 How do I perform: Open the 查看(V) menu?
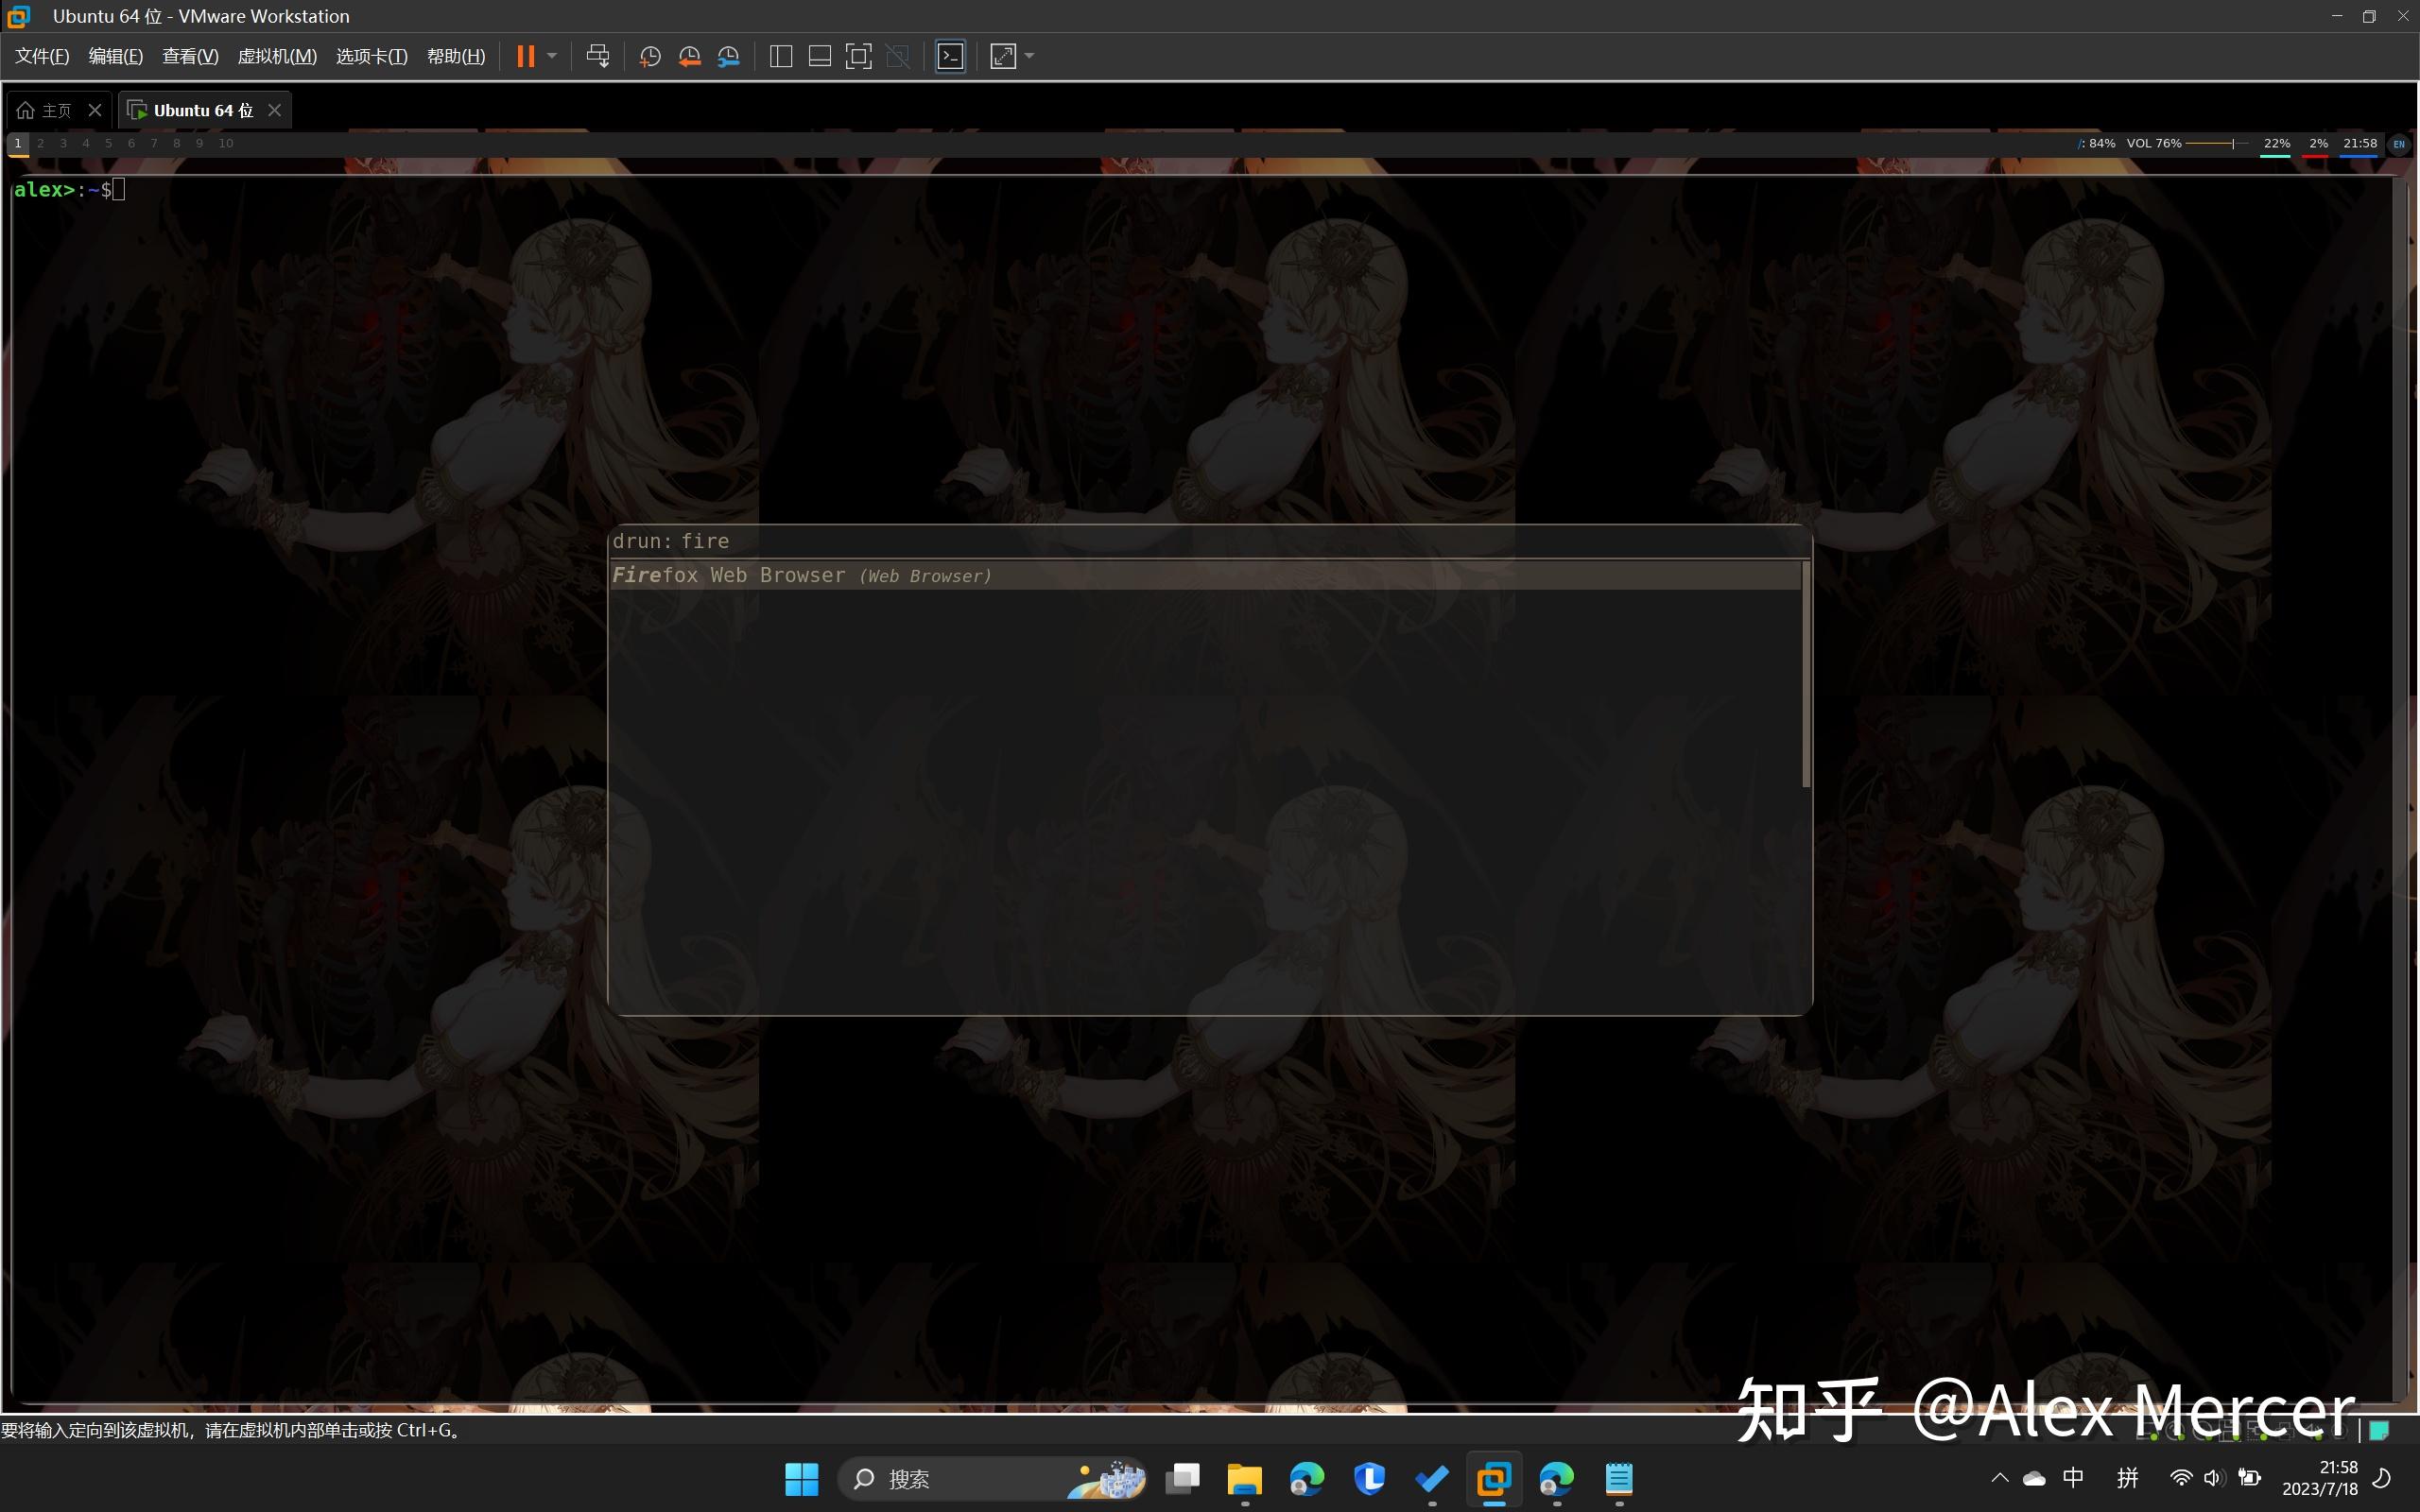pos(190,56)
